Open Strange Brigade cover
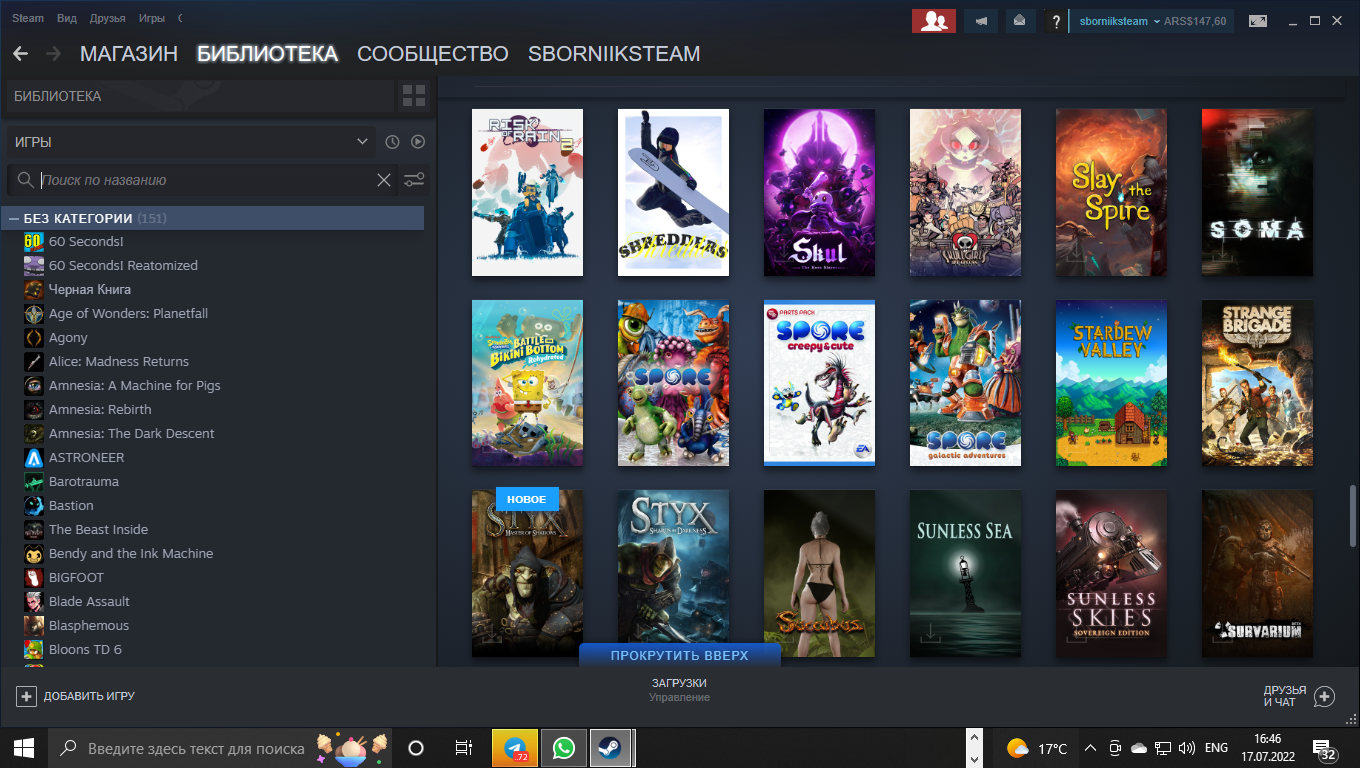1360x768 pixels. click(x=1257, y=383)
